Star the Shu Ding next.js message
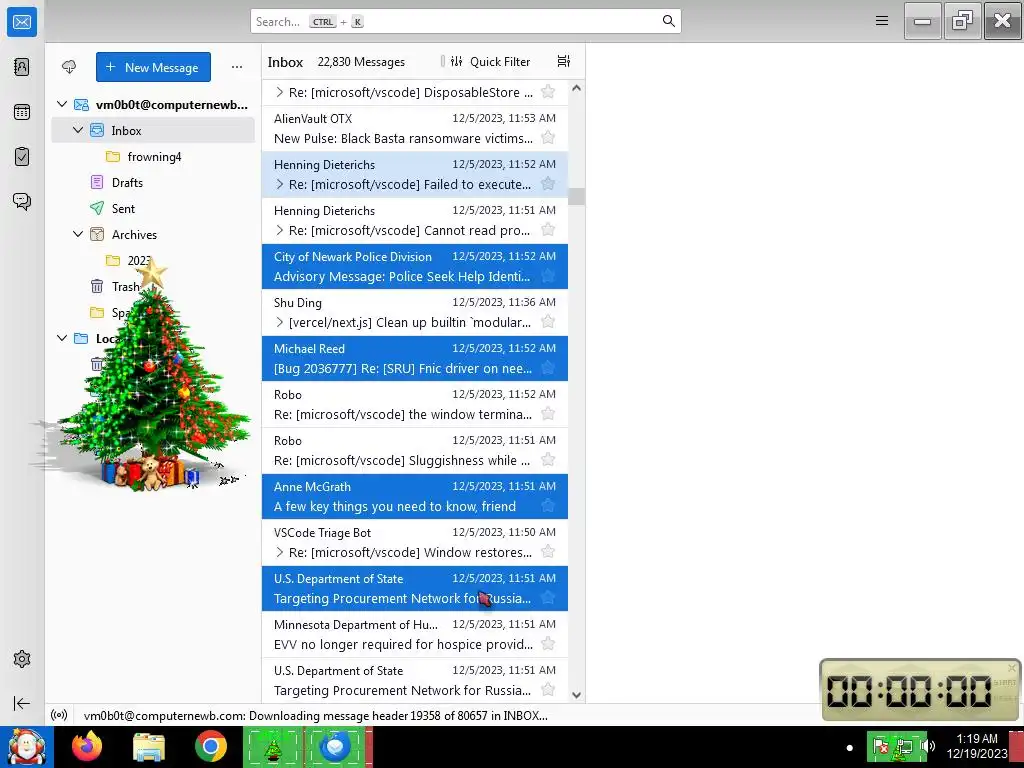Image resolution: width=1024 pixels, height=768 pixels. coord(548,322)
